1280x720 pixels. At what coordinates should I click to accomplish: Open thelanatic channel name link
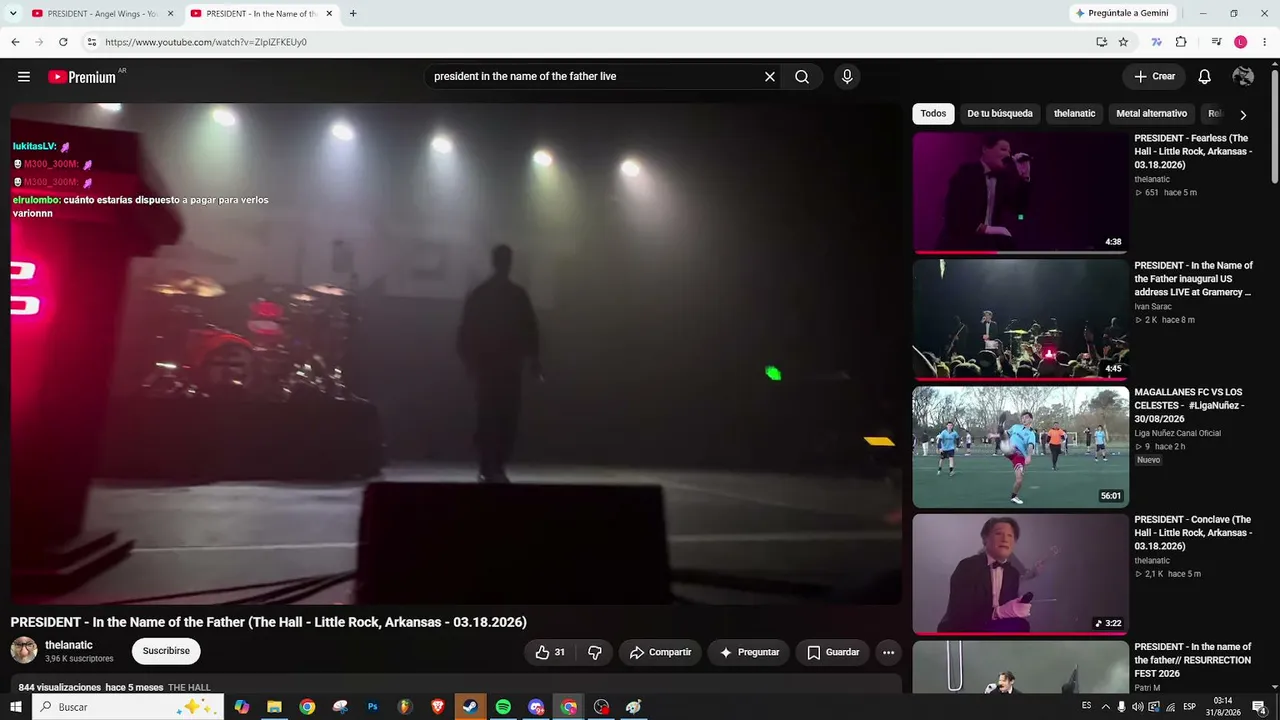tap(69, 645)
